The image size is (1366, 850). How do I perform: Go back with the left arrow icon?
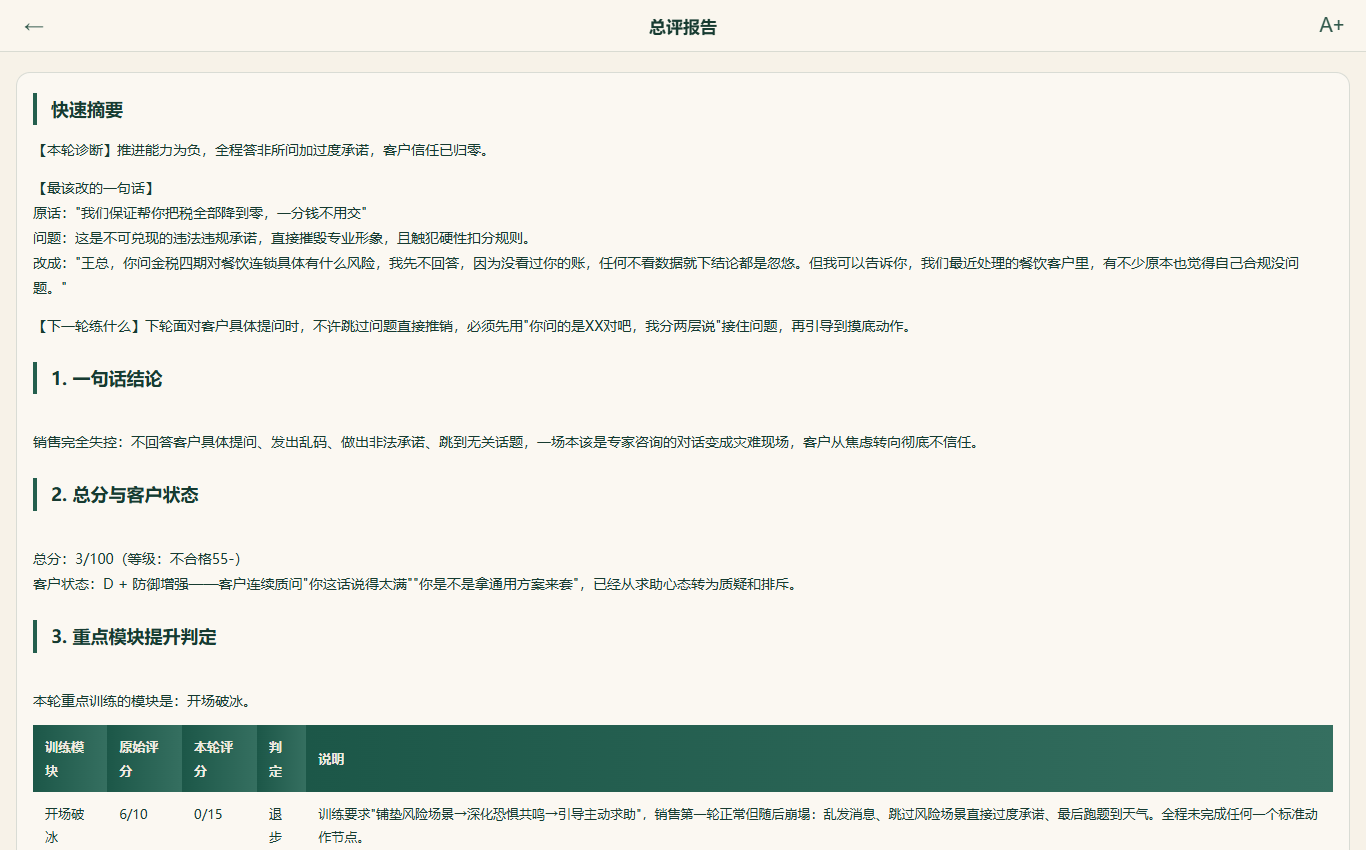tap(34, 26)
